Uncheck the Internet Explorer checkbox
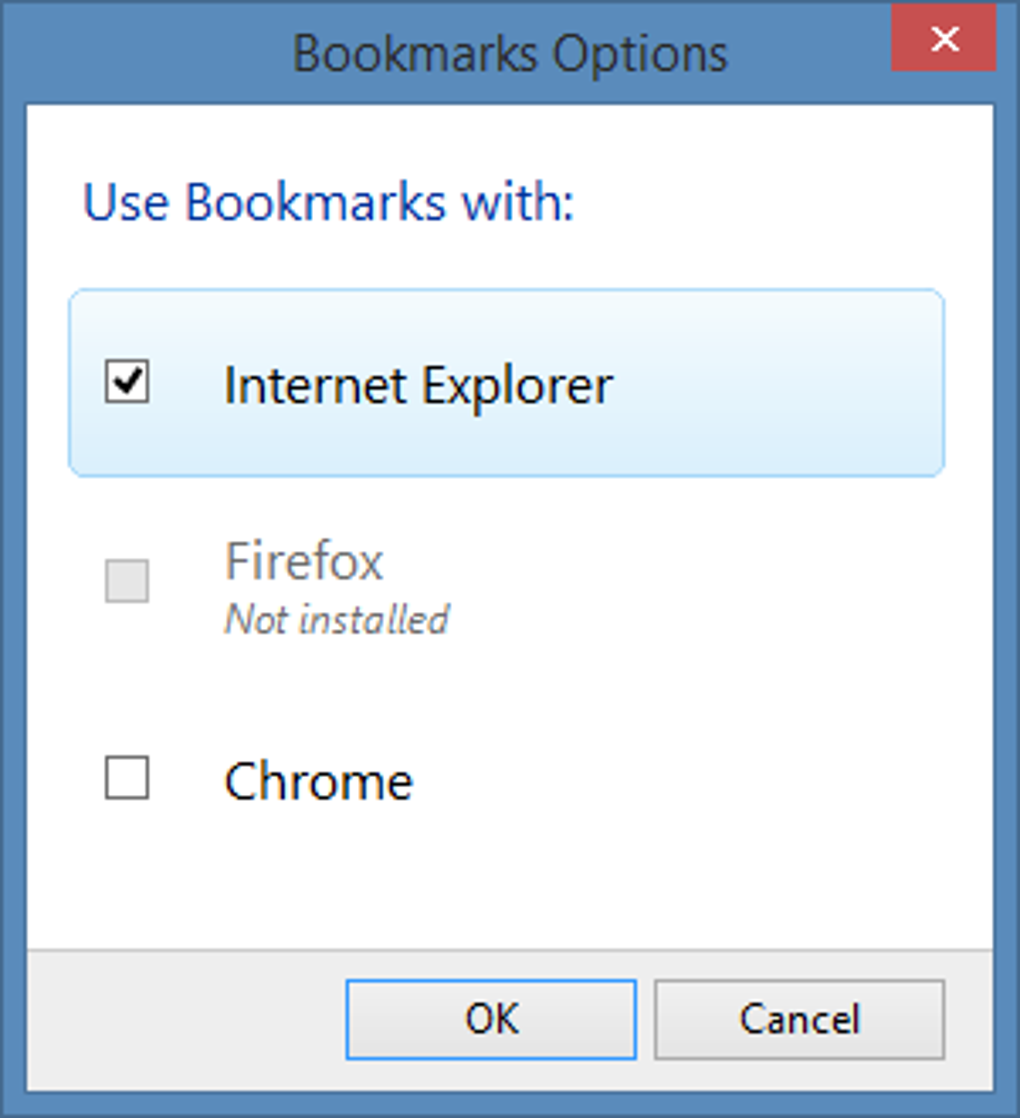1020x1118 pixels. (x=127, y=383)
